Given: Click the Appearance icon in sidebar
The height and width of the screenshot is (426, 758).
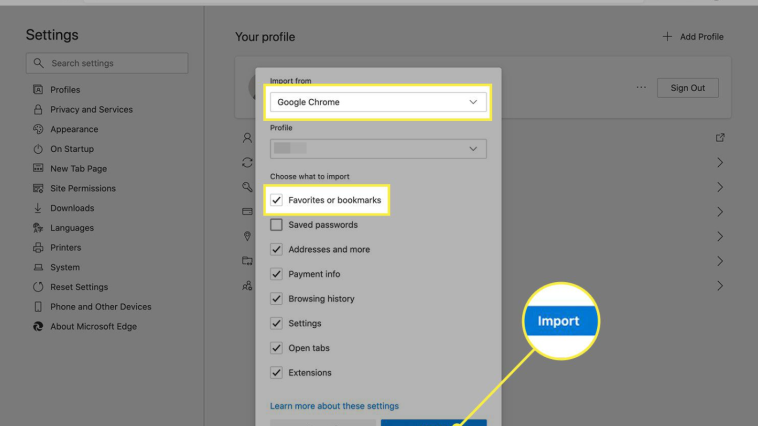Looking at the screenshot, I should click(x=39, y=129).
